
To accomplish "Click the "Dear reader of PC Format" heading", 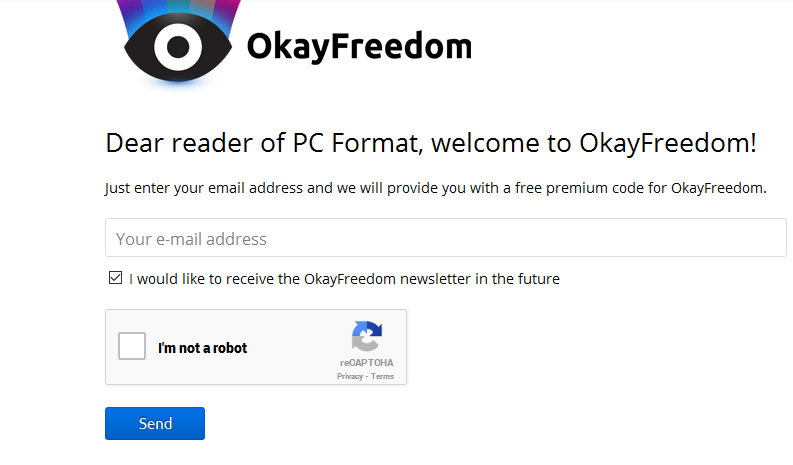I will click(431, 143).
